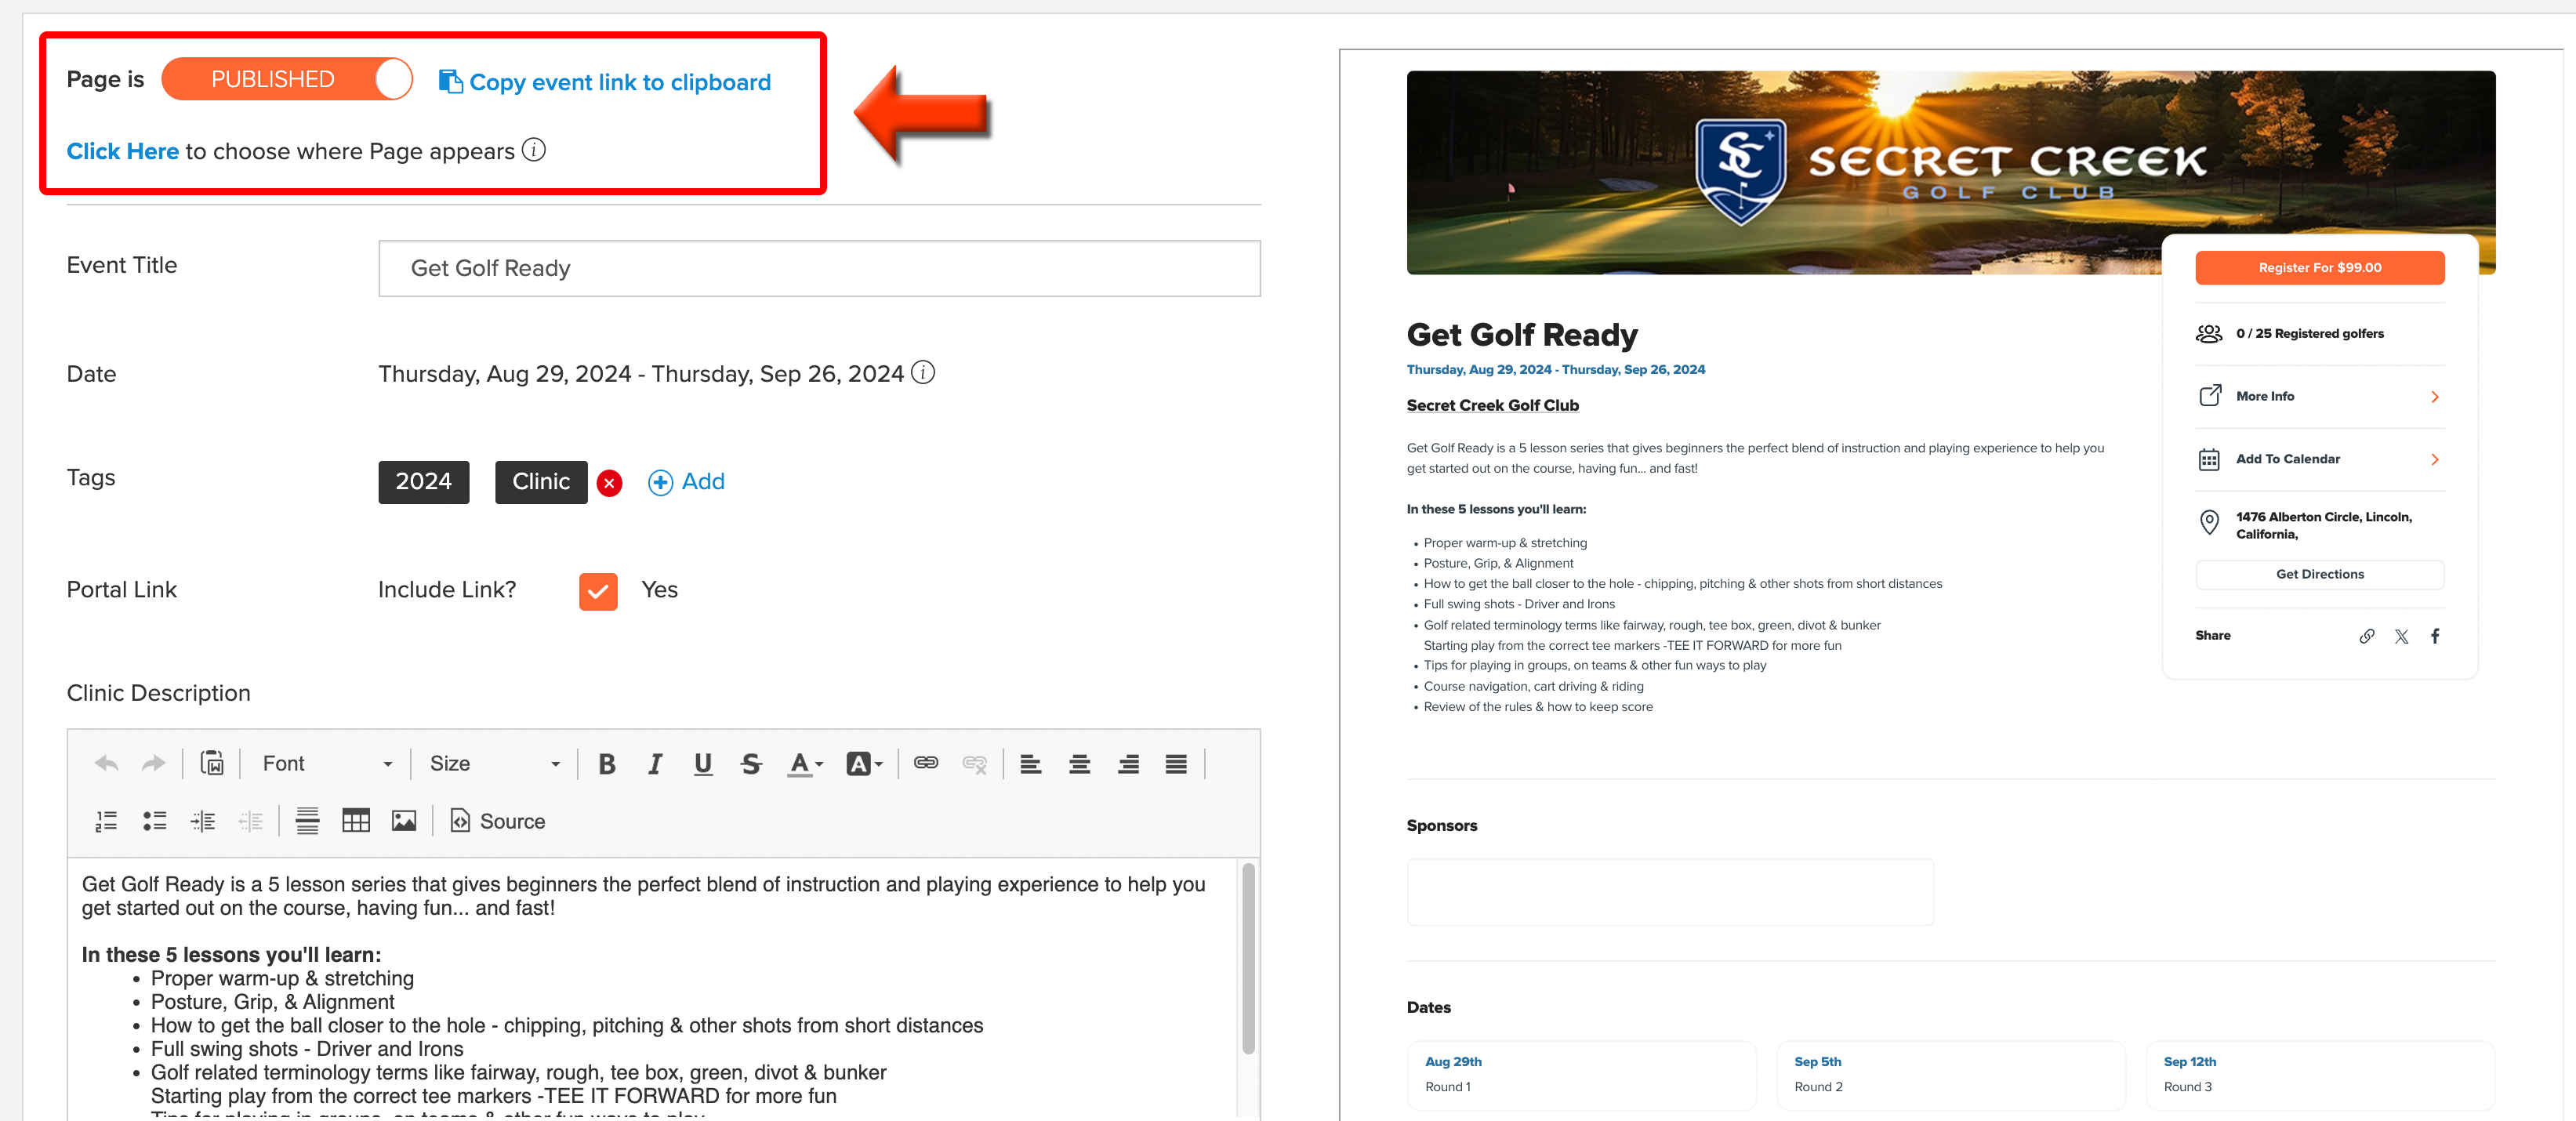This screenshot has width=2576, height=1121.
Task: Open Secret Creek Golf Club link
Action: click(x=1492, y=406)
